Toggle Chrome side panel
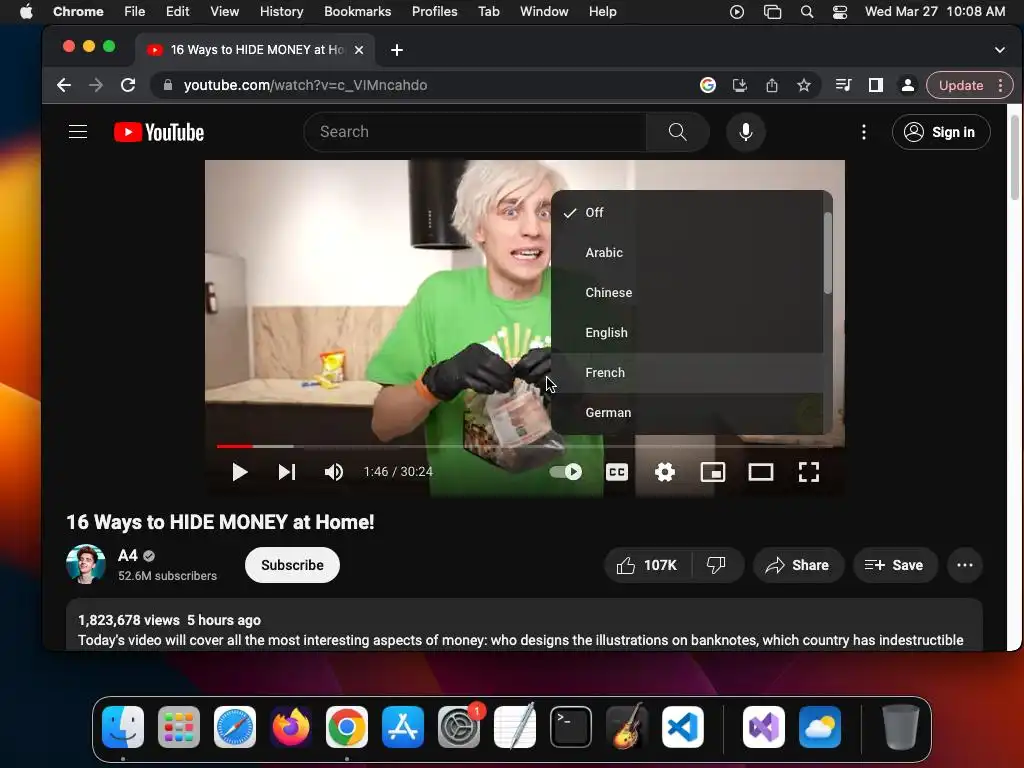 coord(875,85)
